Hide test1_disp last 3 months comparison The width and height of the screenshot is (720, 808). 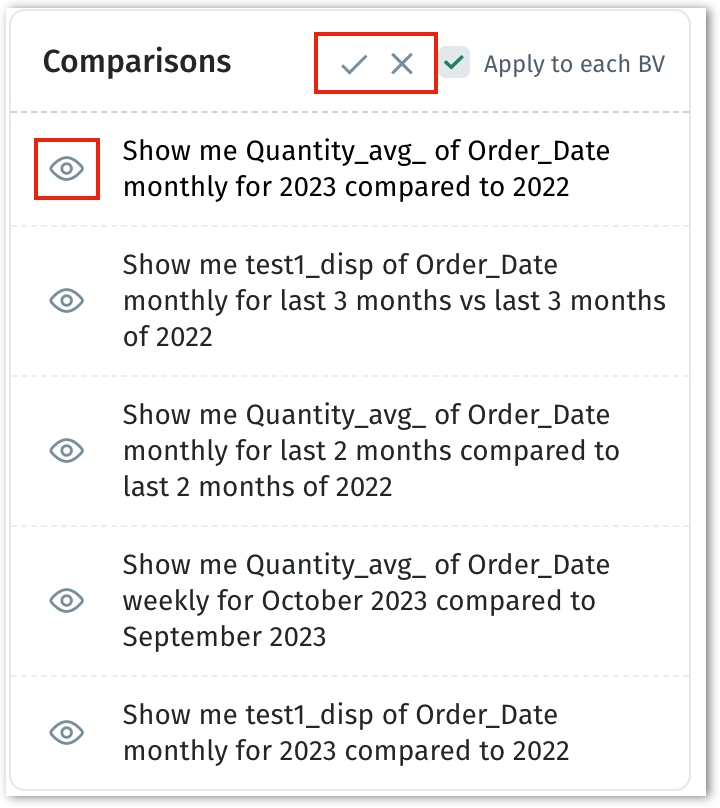[x=67, y=300]
